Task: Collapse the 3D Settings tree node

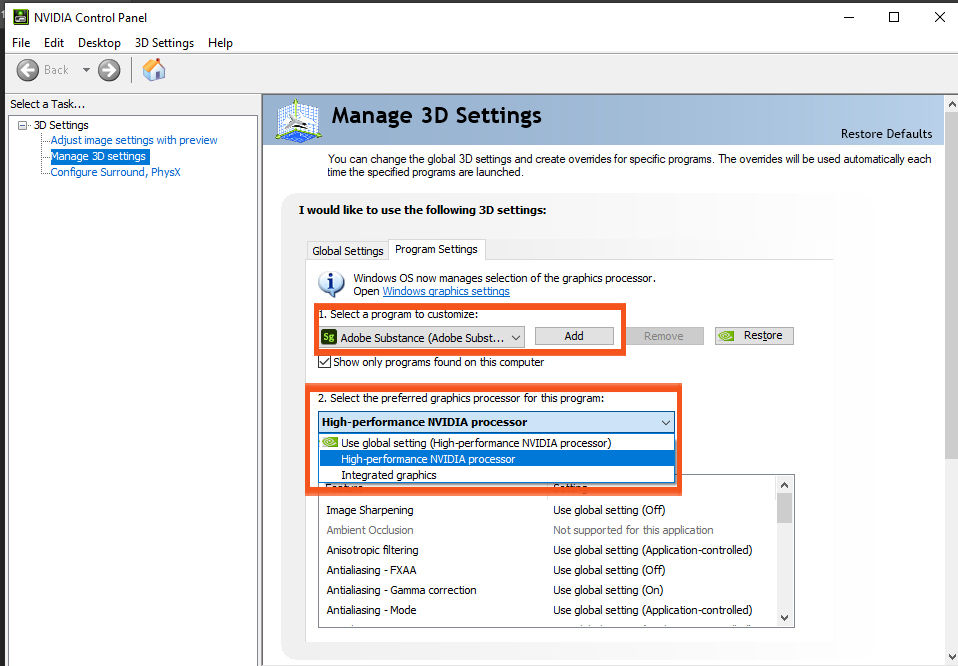Action: click(x=23, y=125)
